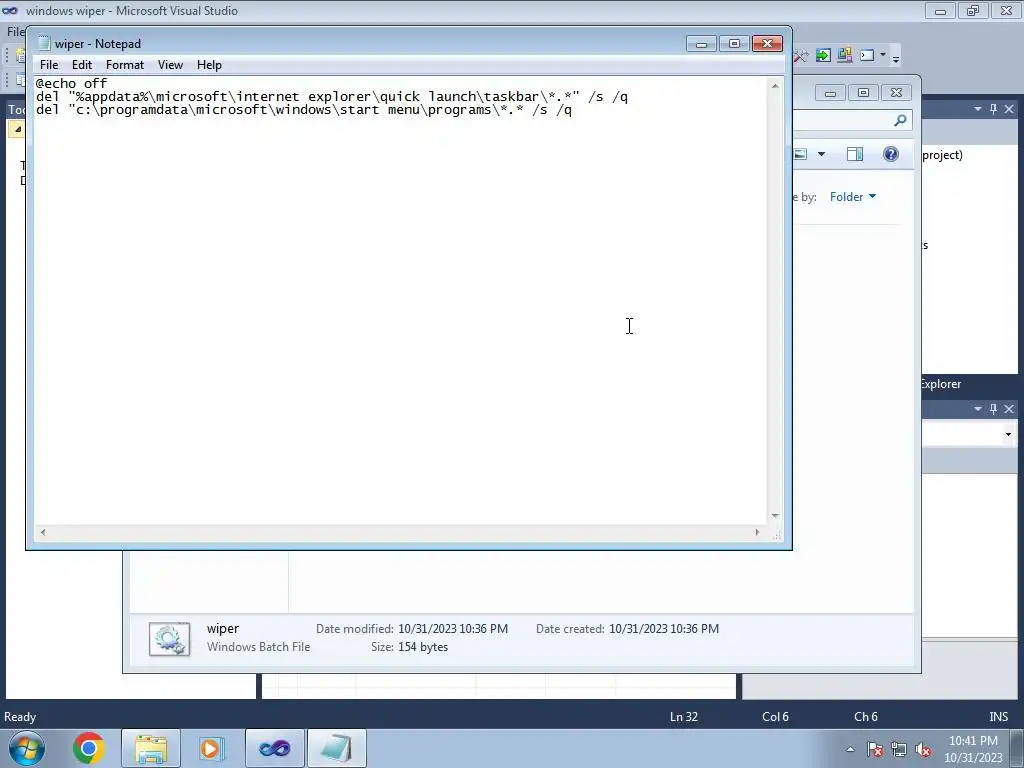
Task: Open Windows Media Player from the taskbar
Action: point(211,748)
